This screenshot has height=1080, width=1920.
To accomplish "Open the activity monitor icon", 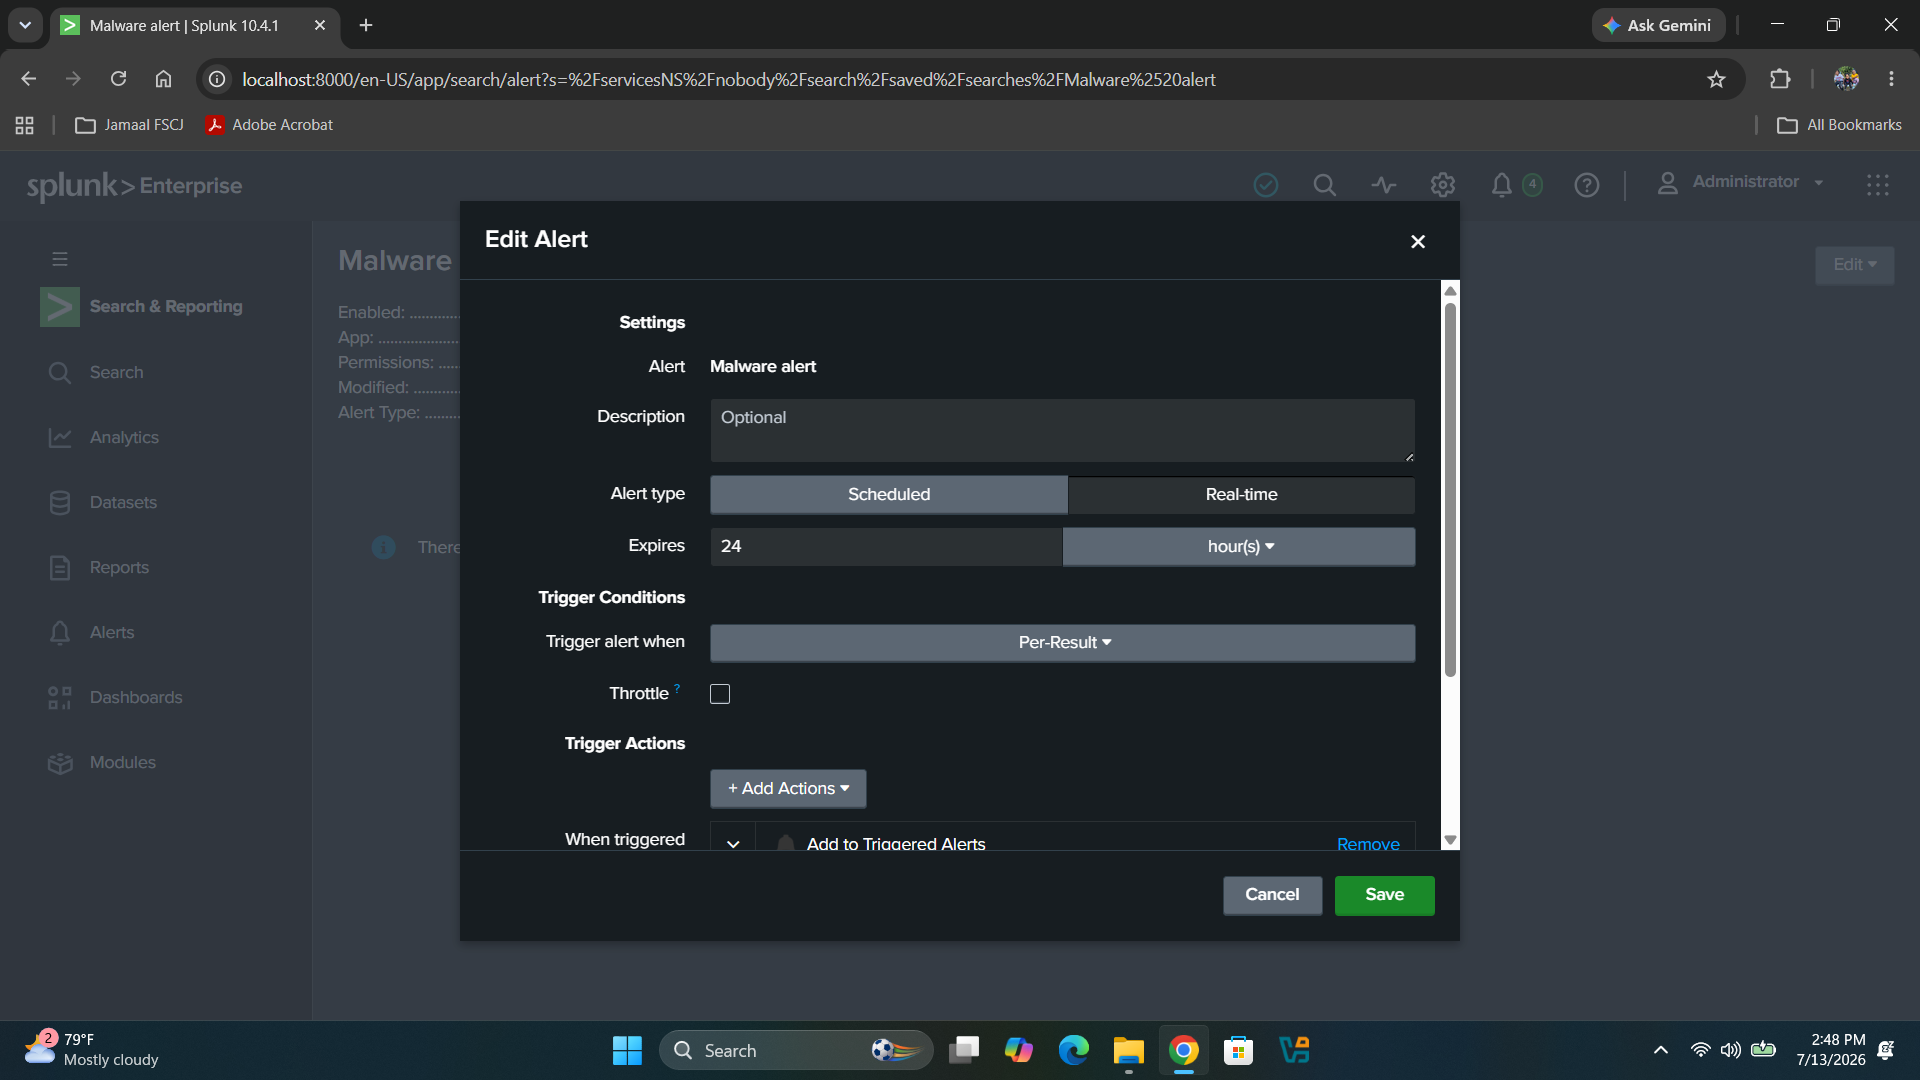I will (1383, 185).
